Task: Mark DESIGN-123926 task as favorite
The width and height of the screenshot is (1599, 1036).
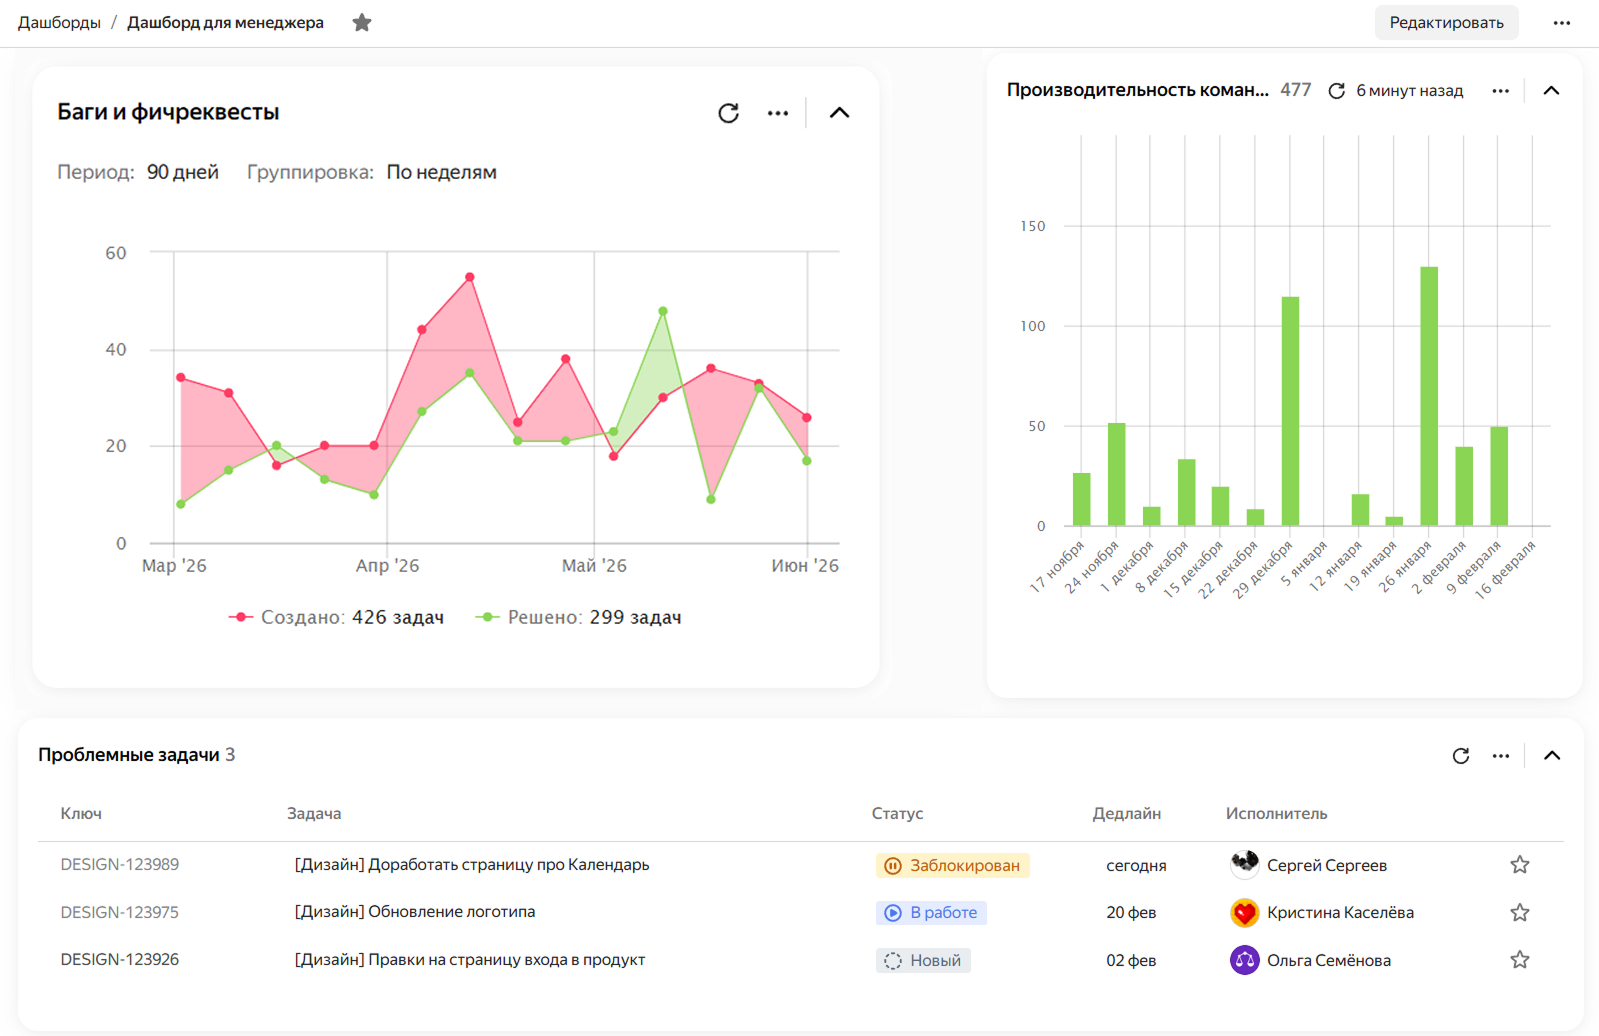Action: click(1520, 960)
